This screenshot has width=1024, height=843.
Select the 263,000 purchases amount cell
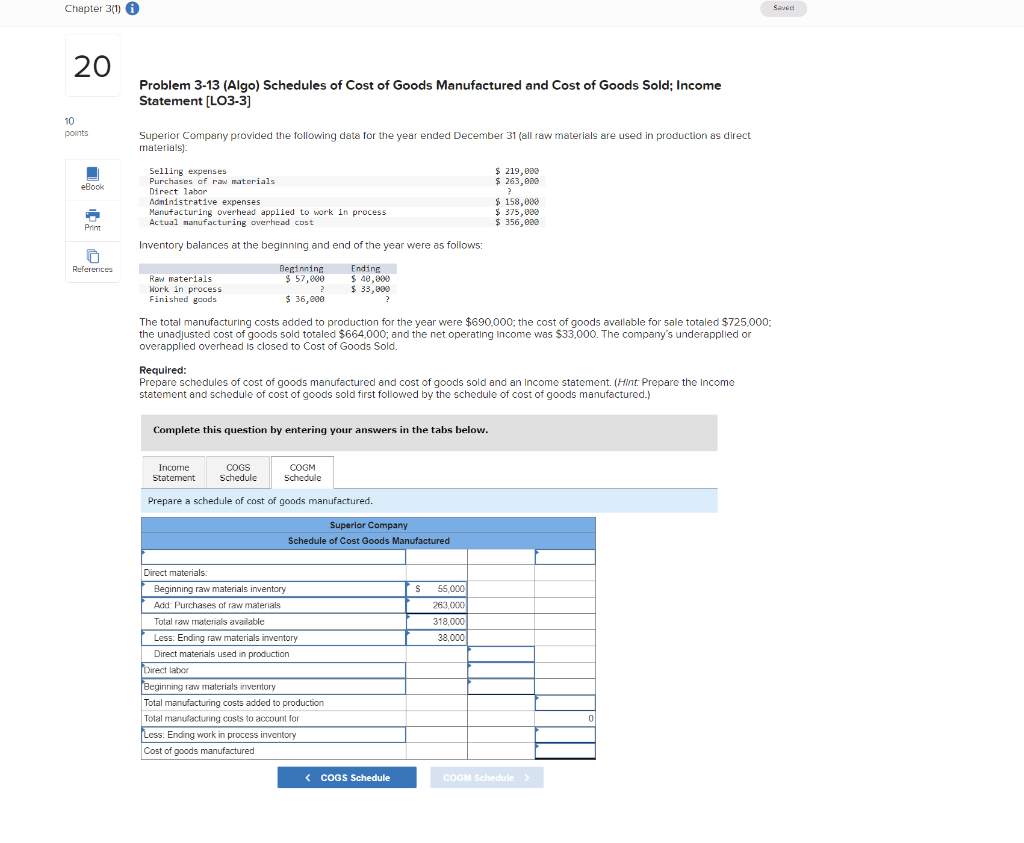(x=435, y=605)
